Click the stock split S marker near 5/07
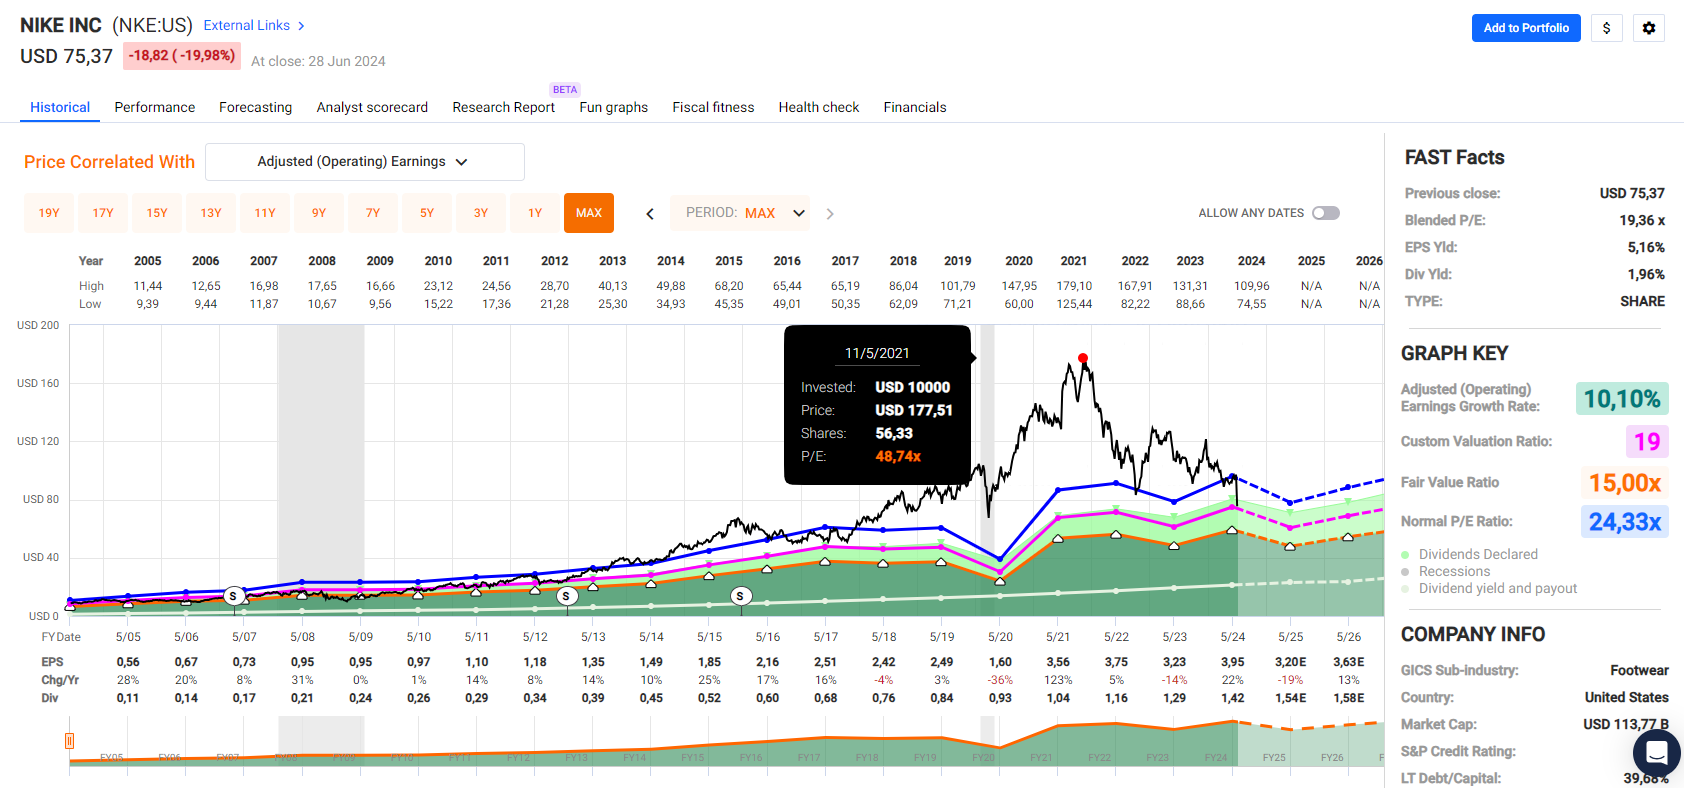 point(233,596)
